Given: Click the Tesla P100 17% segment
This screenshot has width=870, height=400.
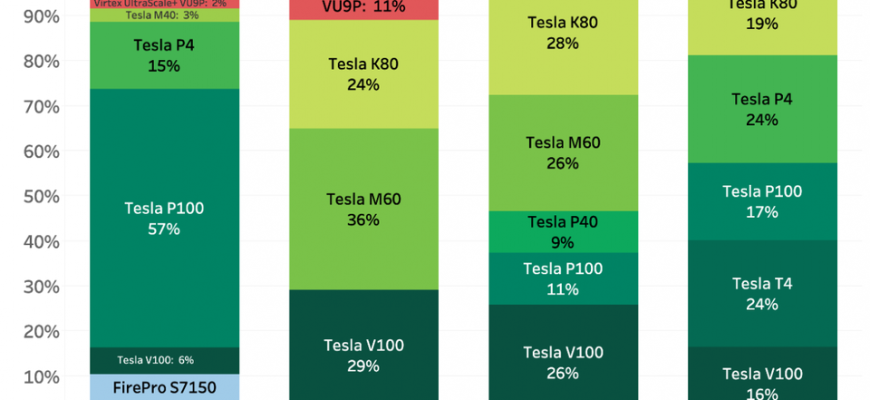Looking at the screenshot, I should coord(764,201).
